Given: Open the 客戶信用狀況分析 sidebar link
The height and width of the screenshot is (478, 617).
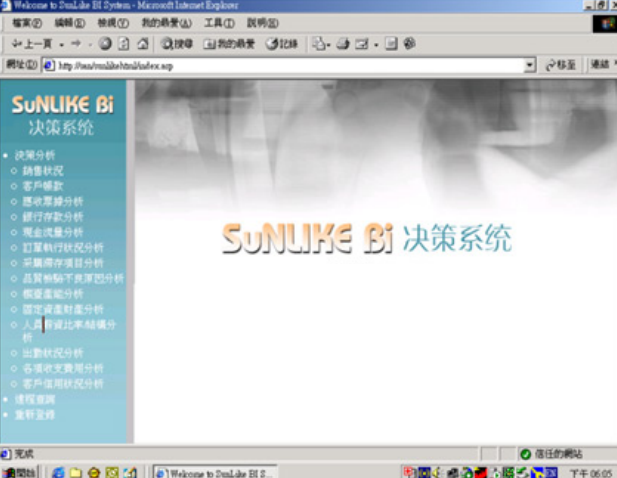Looking at the screenshot, I should pyautogui.click(x=63, y=384).
